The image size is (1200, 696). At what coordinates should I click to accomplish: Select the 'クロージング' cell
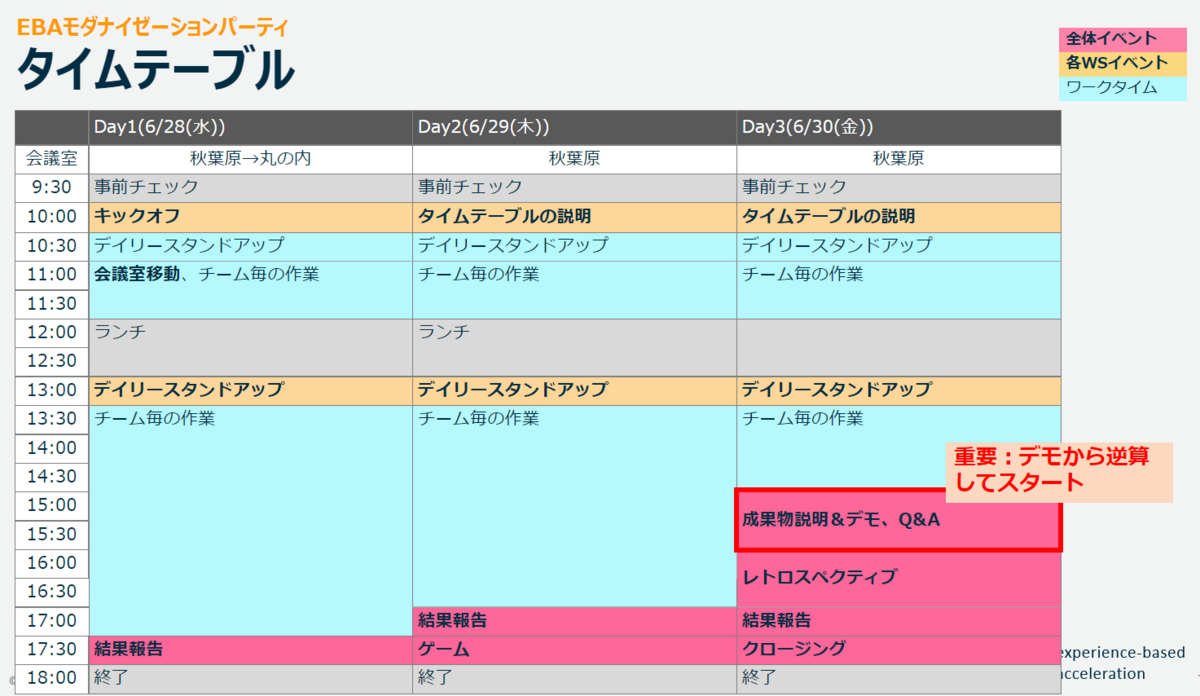click(899, 650)
